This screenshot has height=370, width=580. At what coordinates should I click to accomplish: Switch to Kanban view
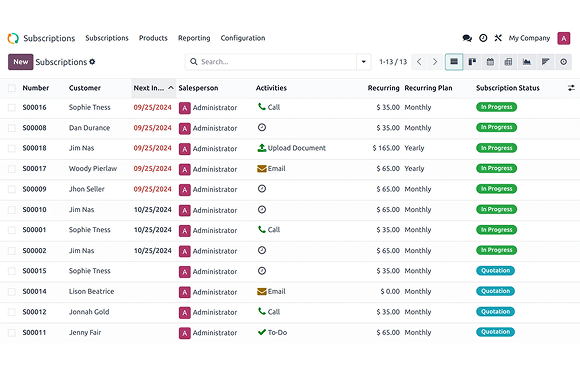coord(472,62)
